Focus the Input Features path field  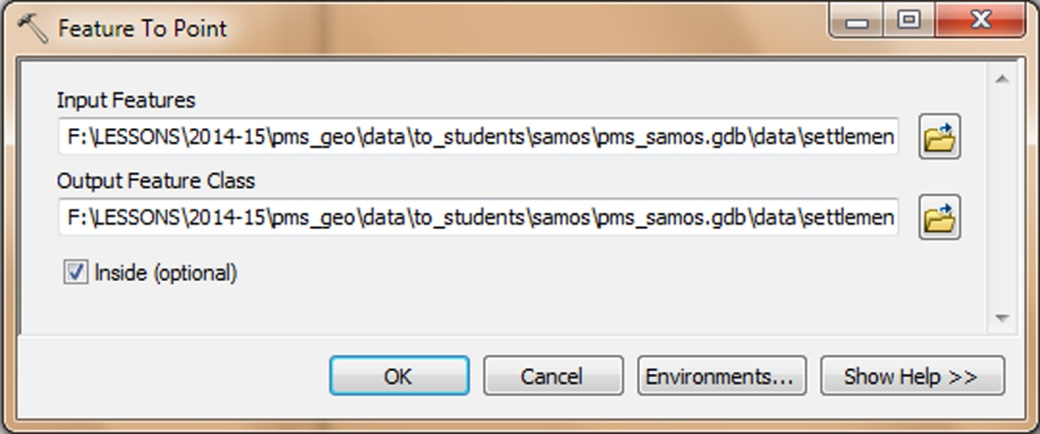478,137
